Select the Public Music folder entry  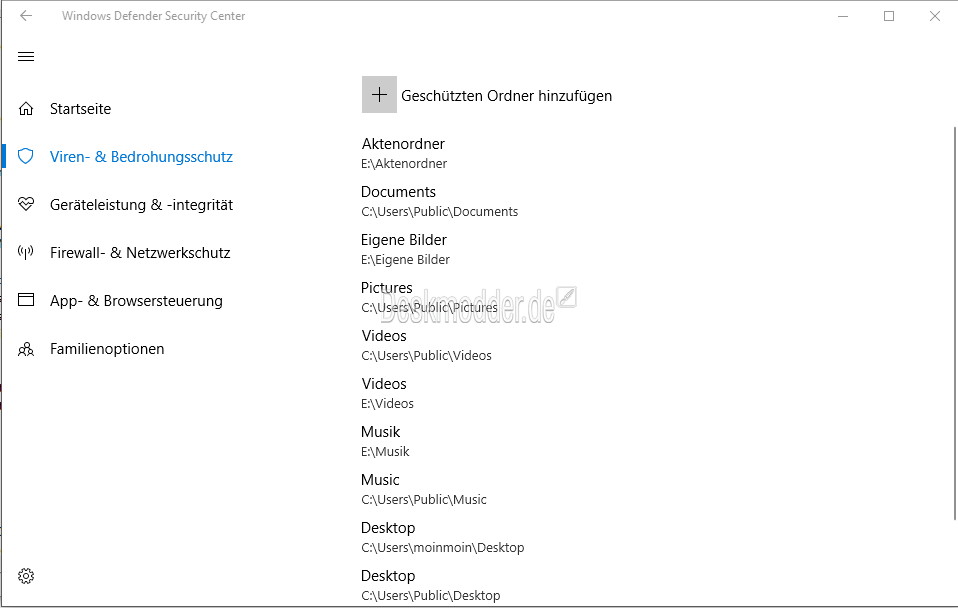(423, 489)
